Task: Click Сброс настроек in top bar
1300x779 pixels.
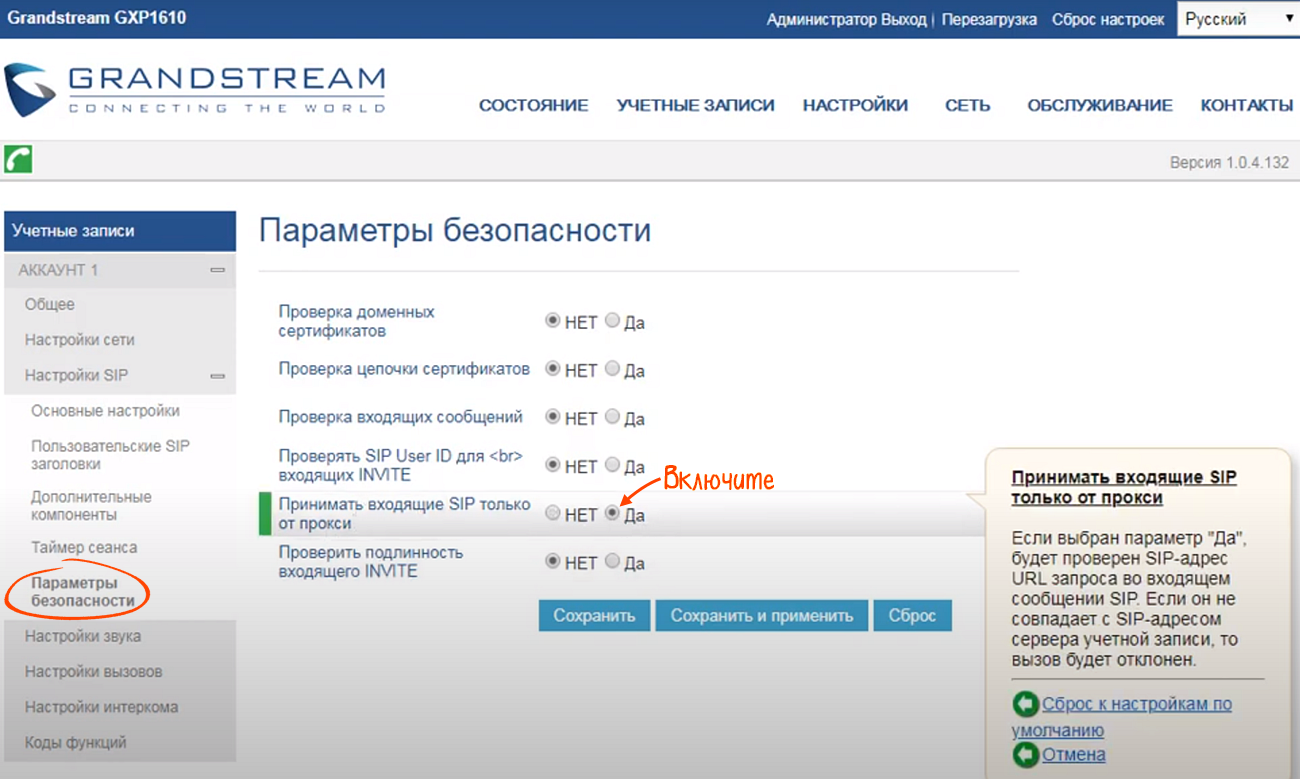Action: (x=1108, y=20)
